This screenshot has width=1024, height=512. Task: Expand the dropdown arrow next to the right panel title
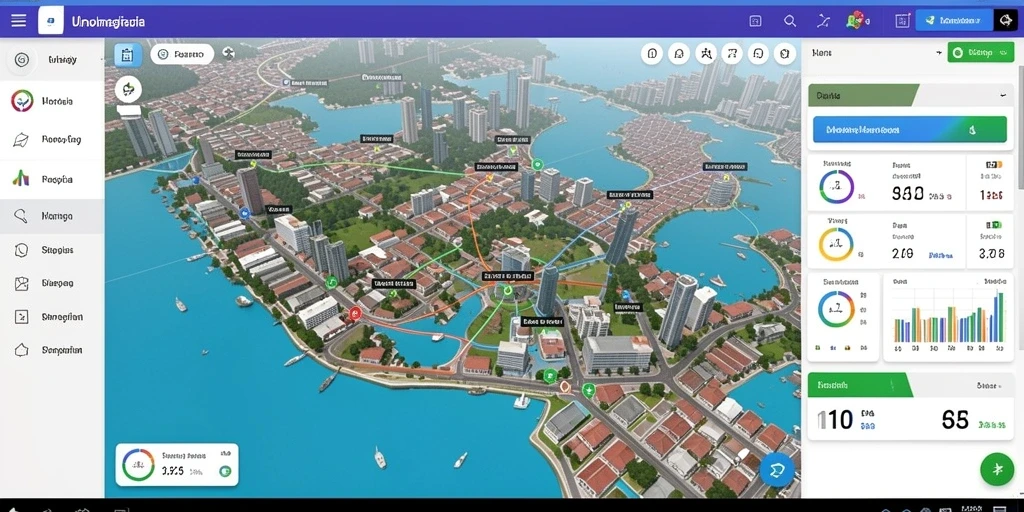938,53
